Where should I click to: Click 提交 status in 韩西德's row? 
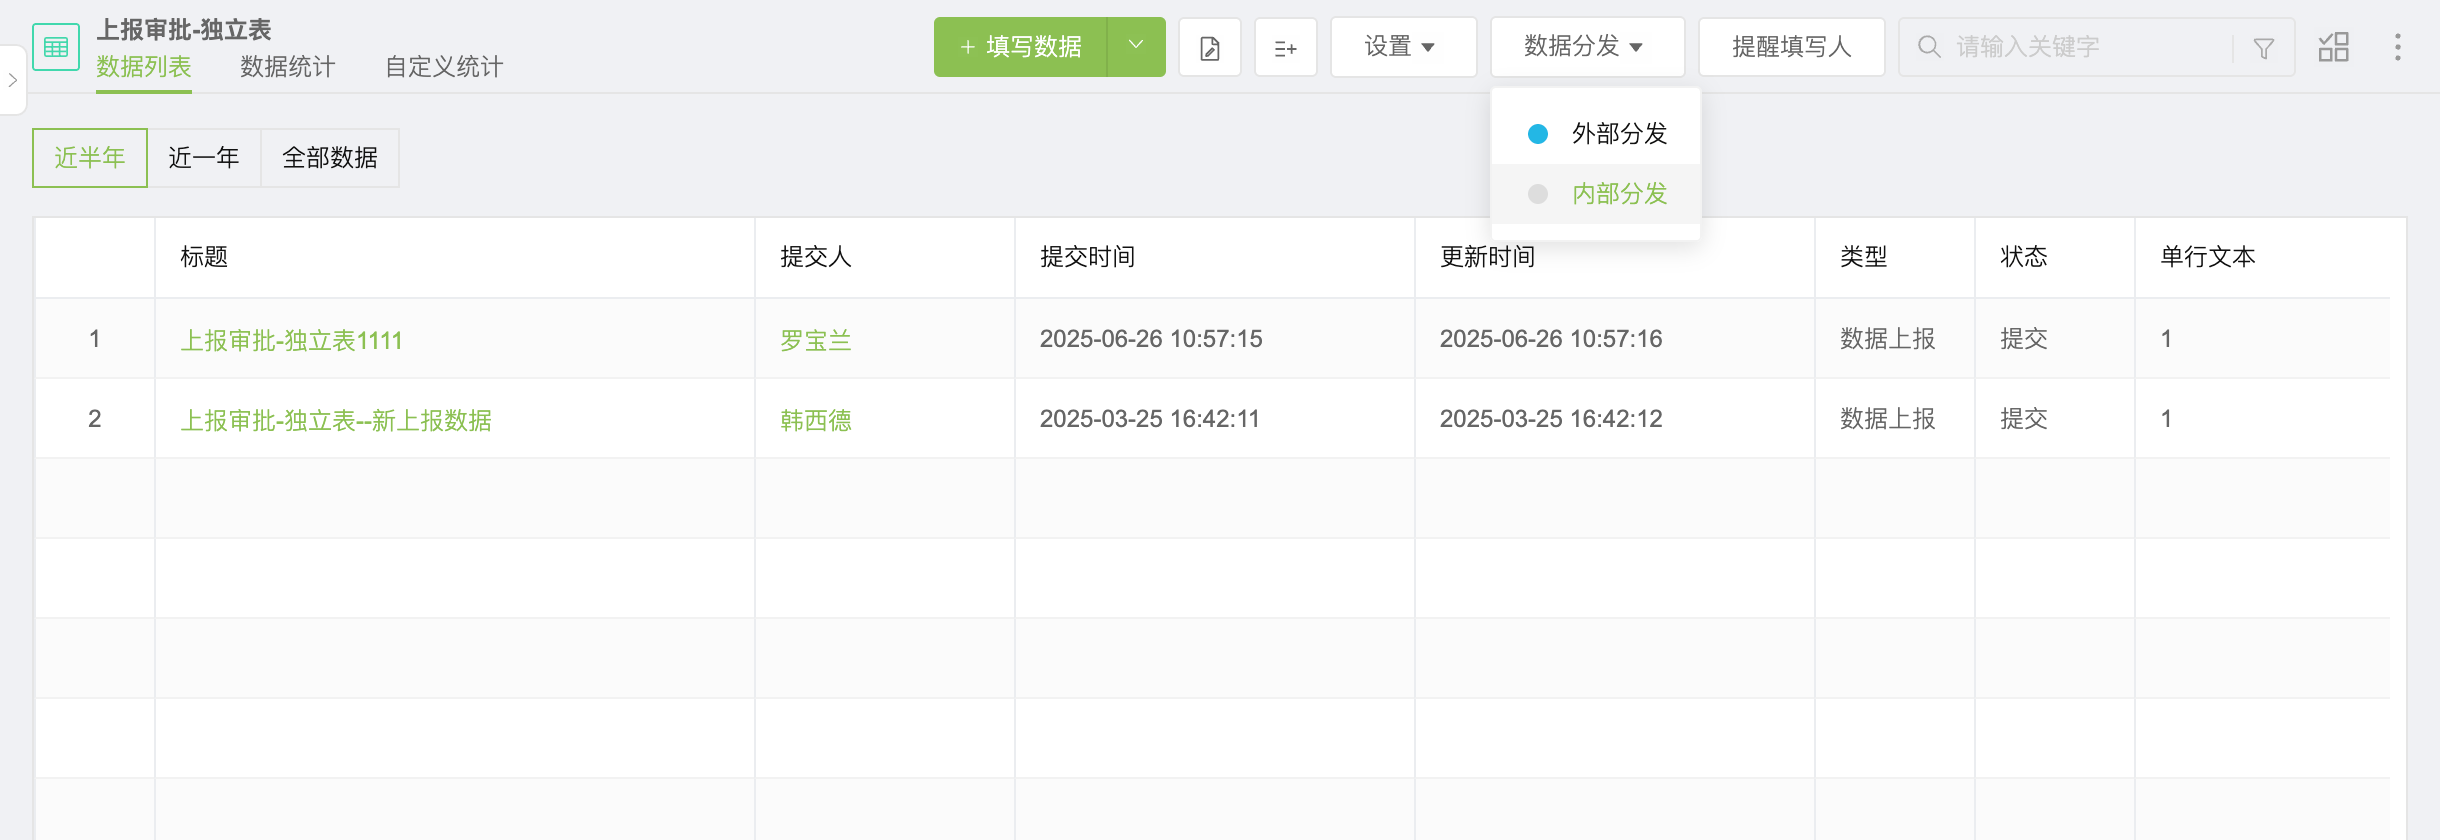pyautogui.click(x=2024, y=419)
